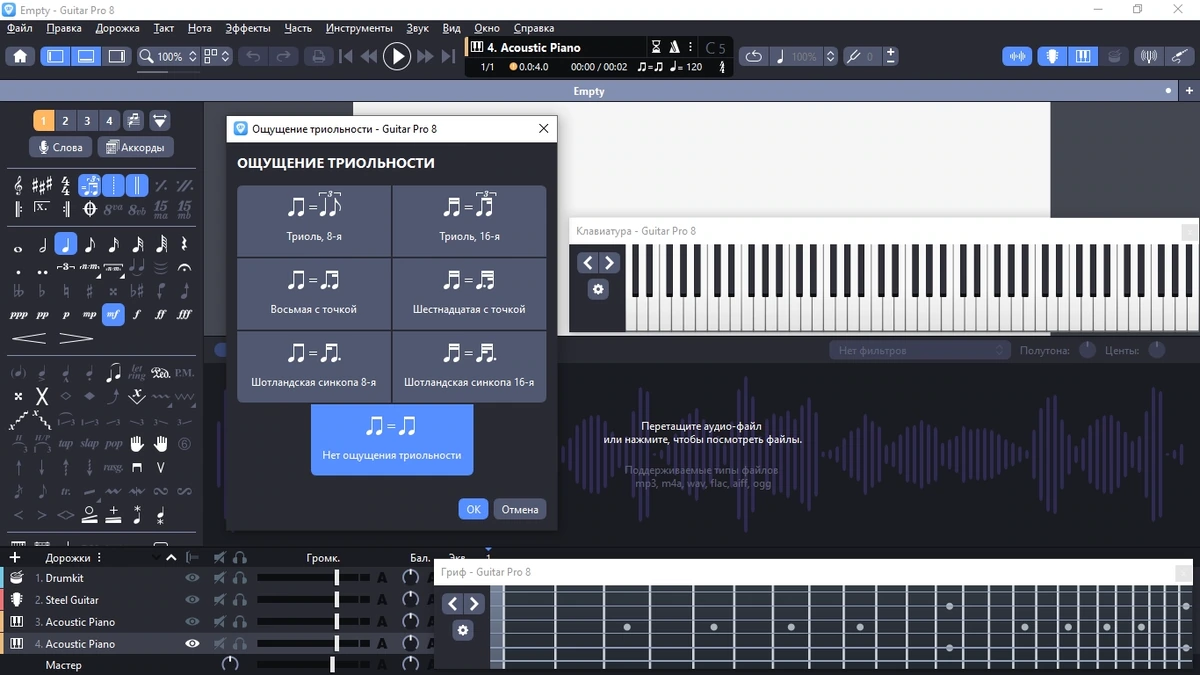
Task: Open the Дорожки options menu
Action: (99, 558)
